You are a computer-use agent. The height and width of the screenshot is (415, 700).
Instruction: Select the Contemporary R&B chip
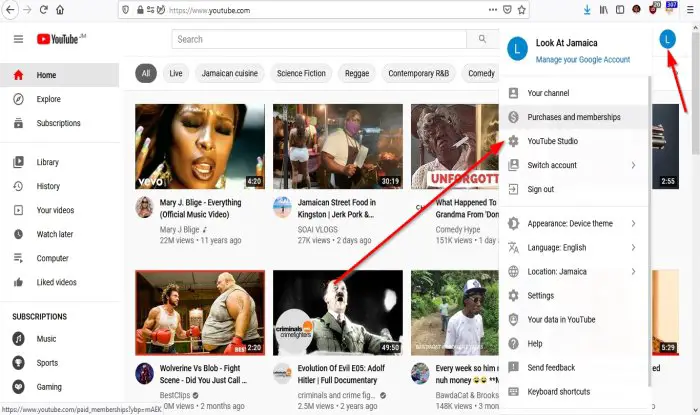(x=418, y=74)
